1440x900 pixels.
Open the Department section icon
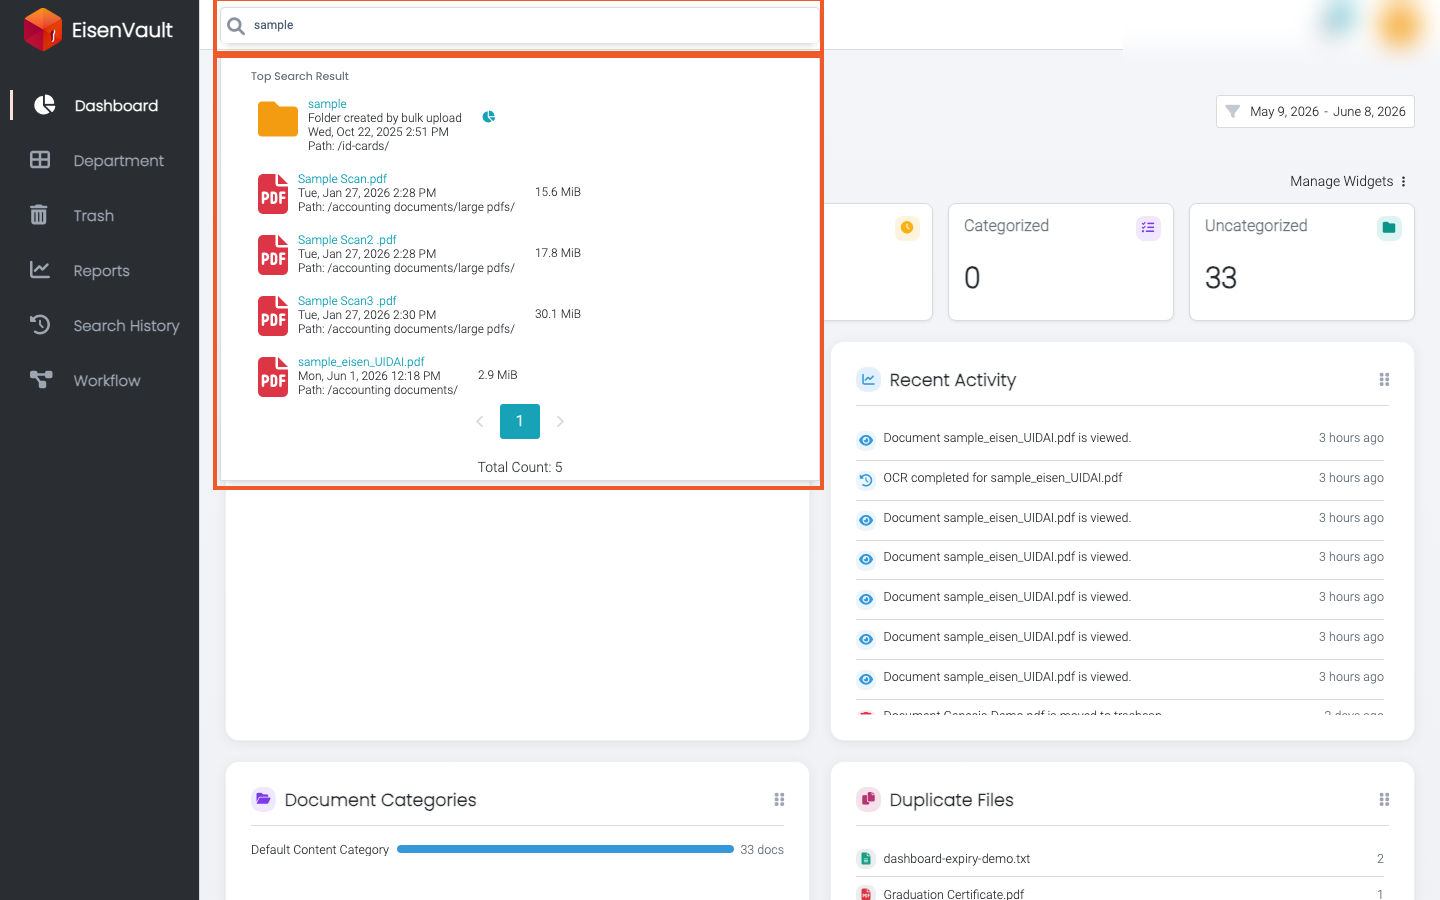pos(40,160)
